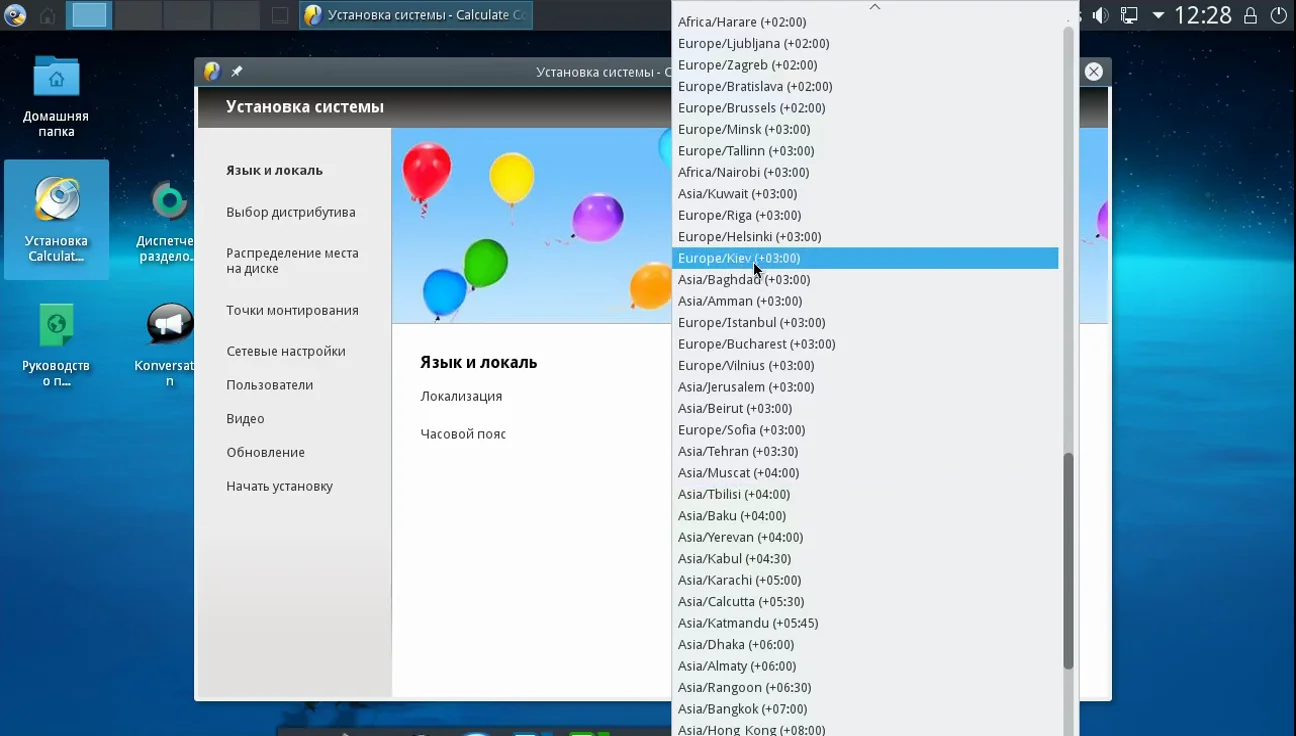Click the installer taskbar entry in top panel

pos(415,15)
